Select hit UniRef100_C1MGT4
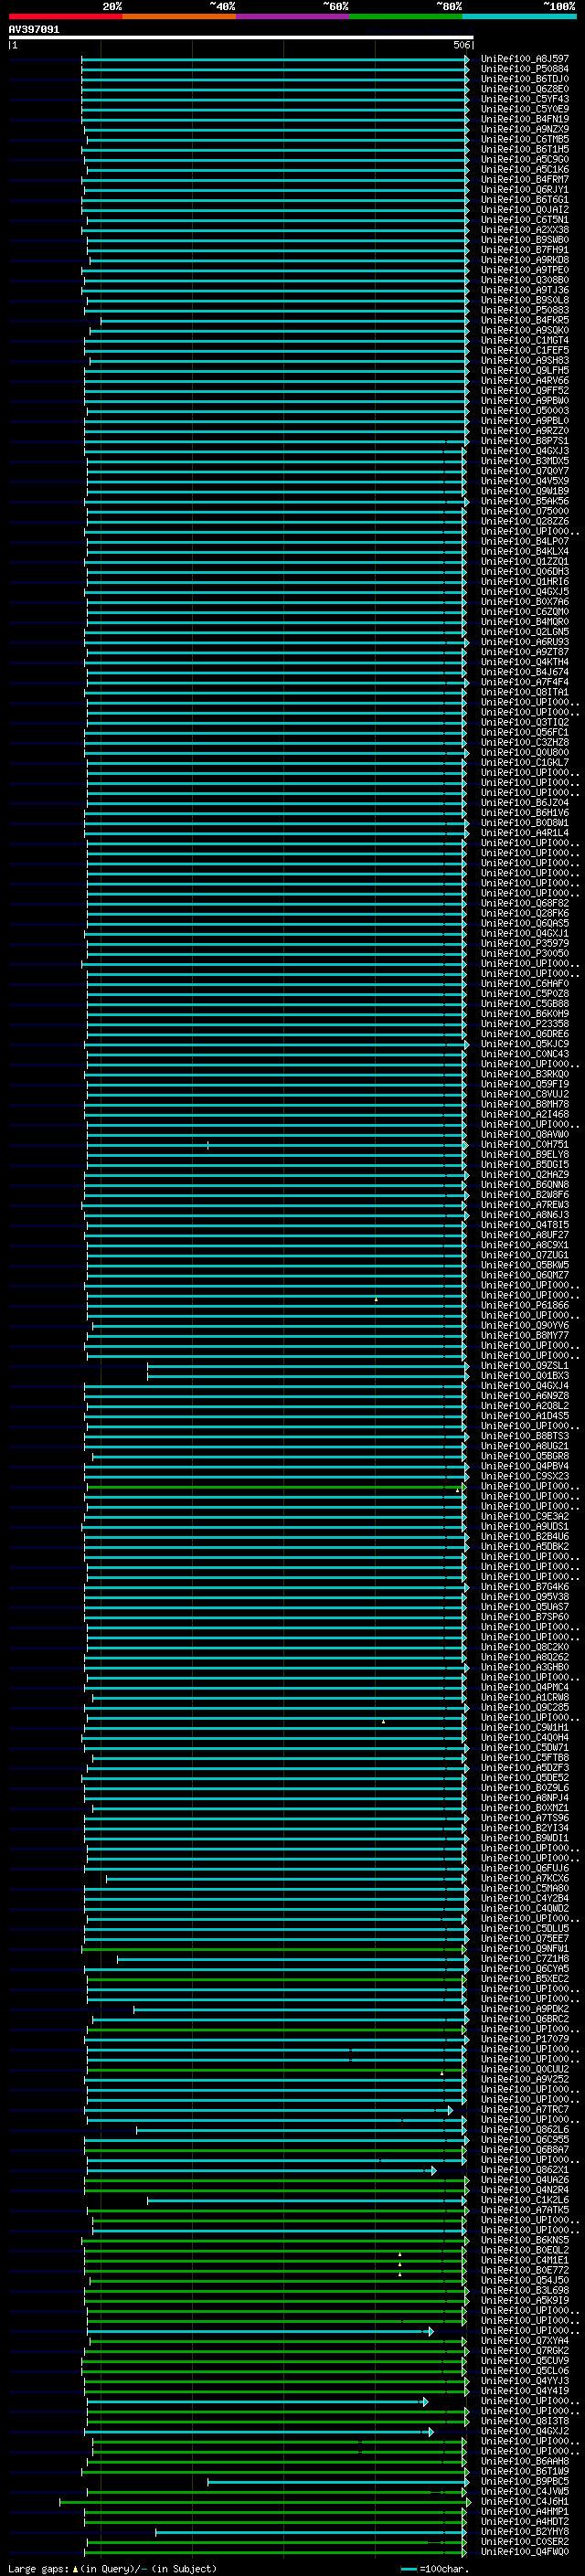Image resolution: width=585 pixels, height=2576 pixels. 524,340
